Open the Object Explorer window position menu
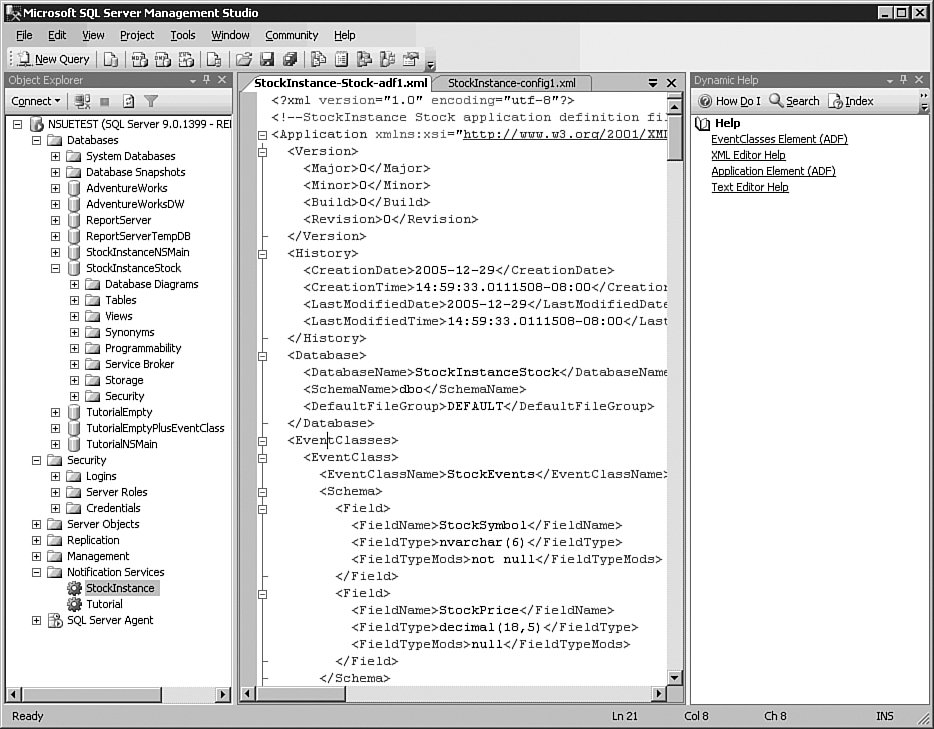Image resolution: width=934 pixels, height=729 pixels. [192, 80]
